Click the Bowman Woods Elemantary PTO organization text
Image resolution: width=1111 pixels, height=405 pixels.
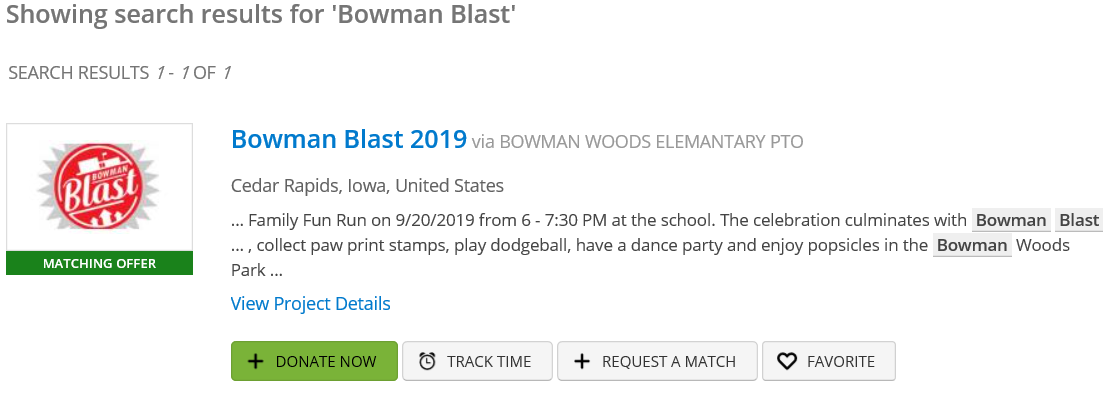pyautogui.click(x=651, y=142)
